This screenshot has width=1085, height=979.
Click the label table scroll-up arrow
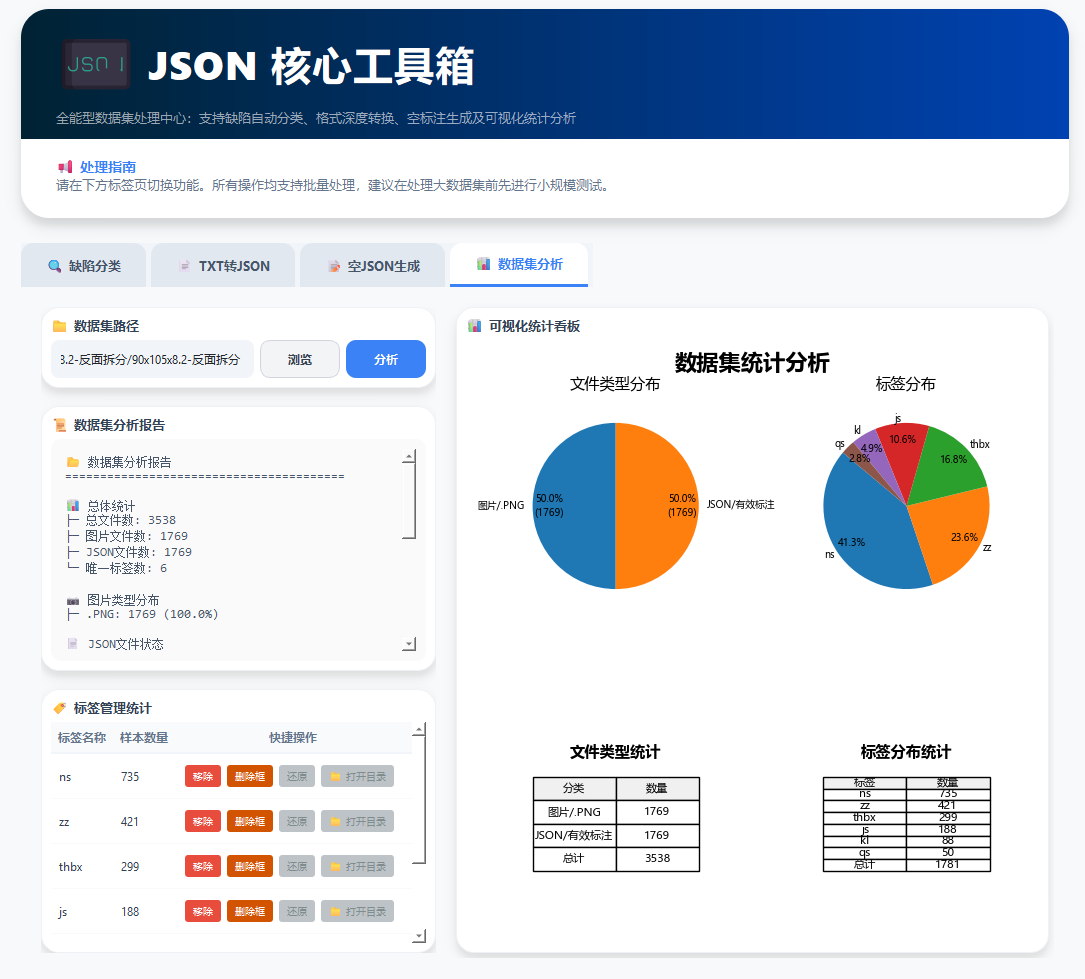[x=419, y=729]
